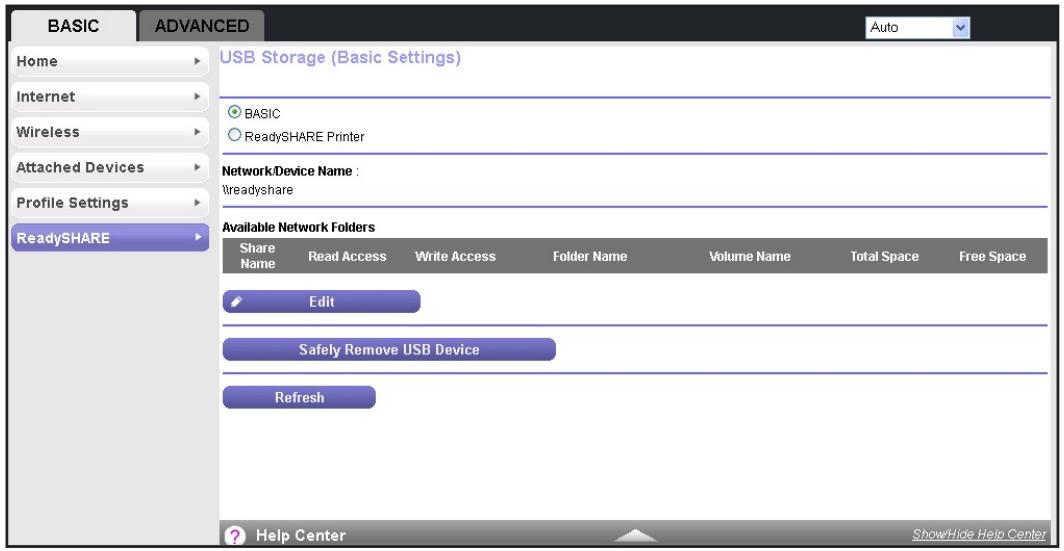Click the Refresh button

(299, 398)
